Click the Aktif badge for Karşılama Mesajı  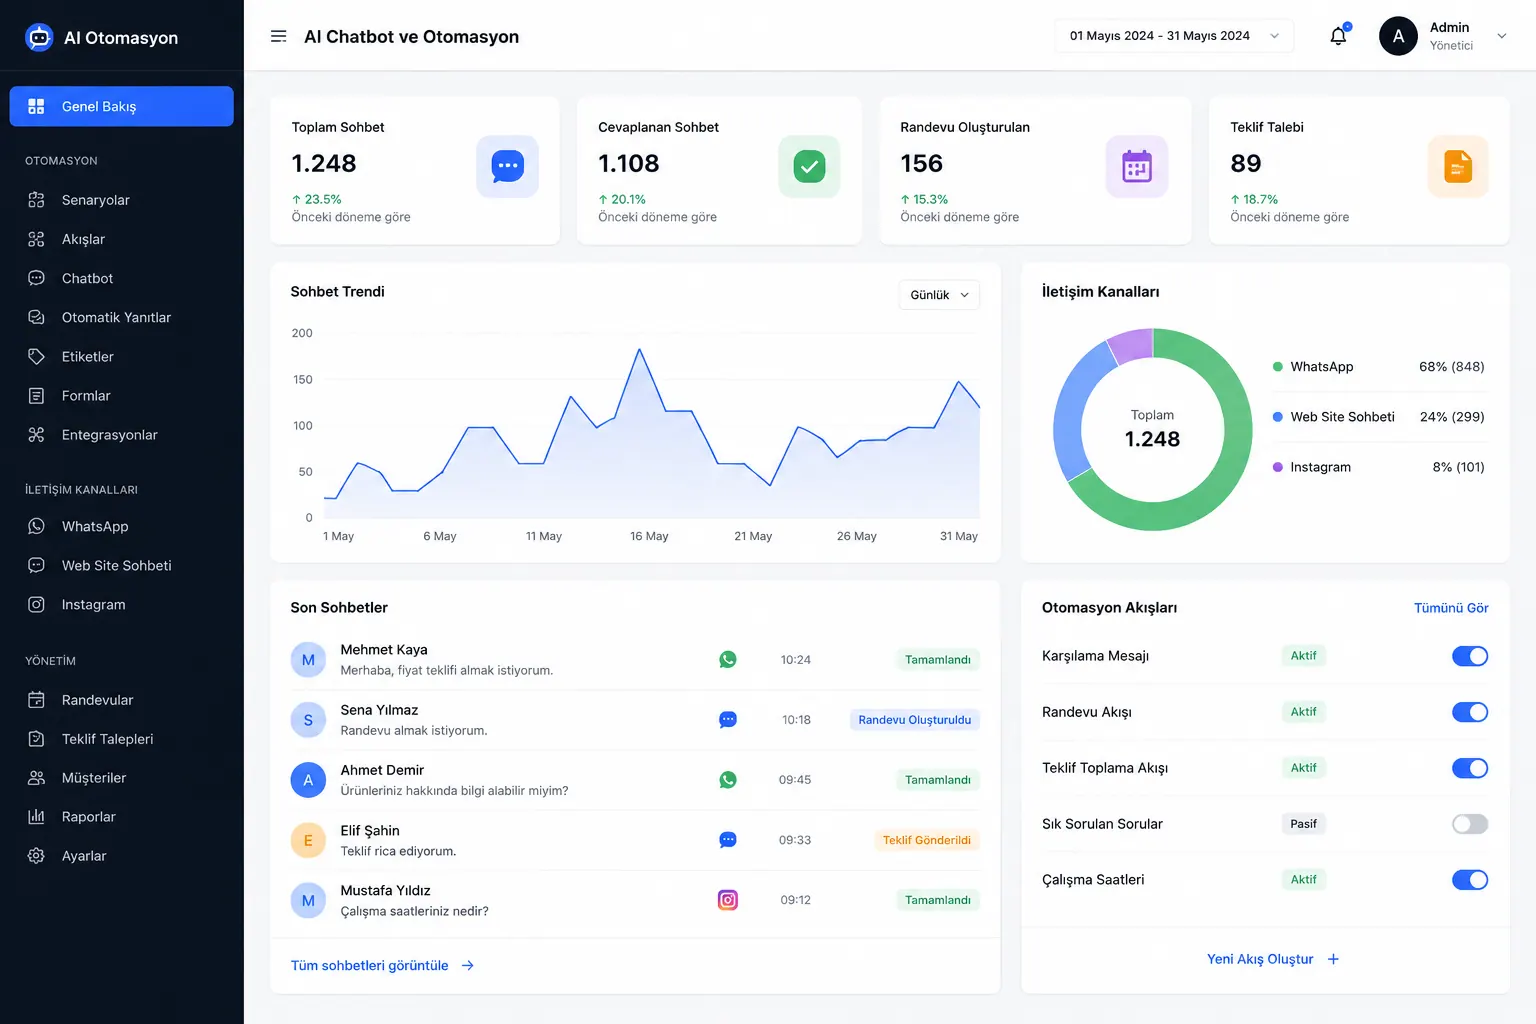(1303, 656)
